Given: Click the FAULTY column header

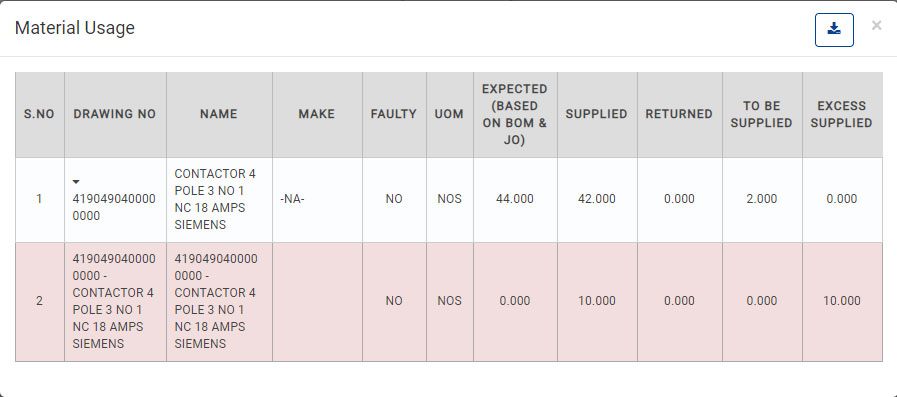Looking at the screenshot, I should [x=394, y=114].
